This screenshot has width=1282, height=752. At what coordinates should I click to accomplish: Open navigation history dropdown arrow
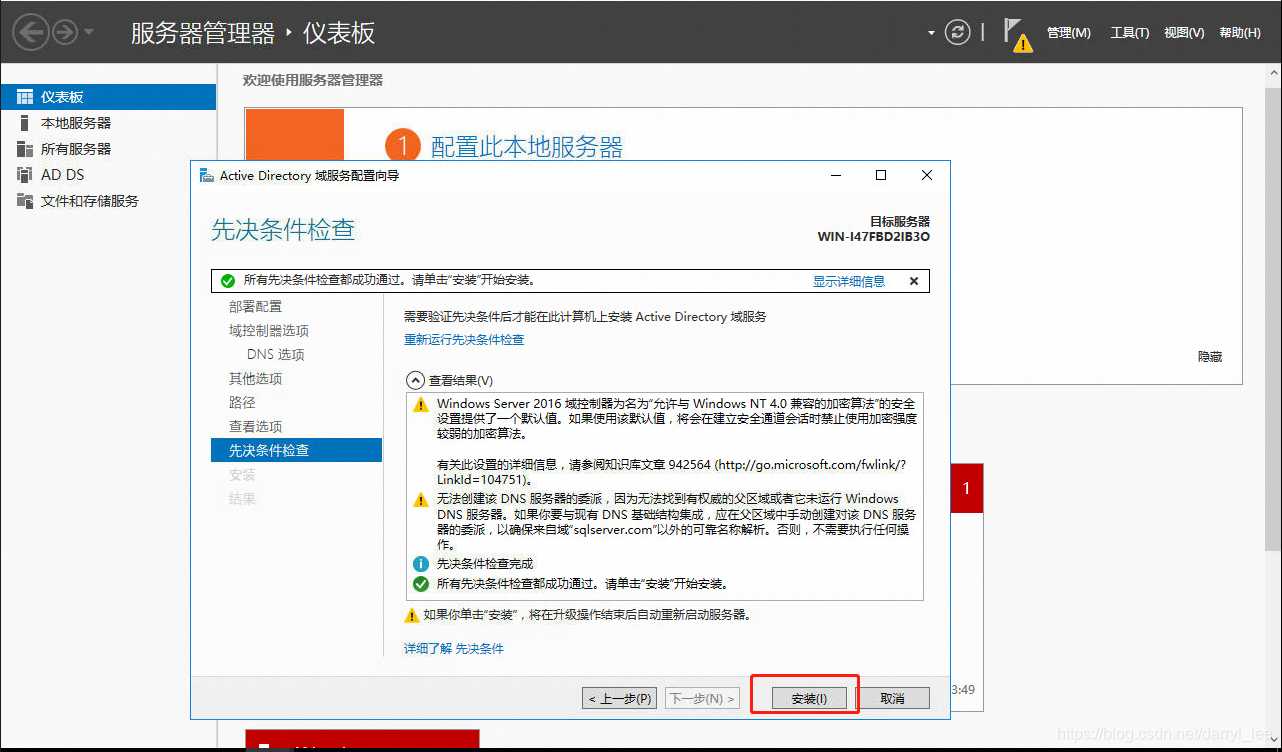pyautogui.click(x=89, y=33)
